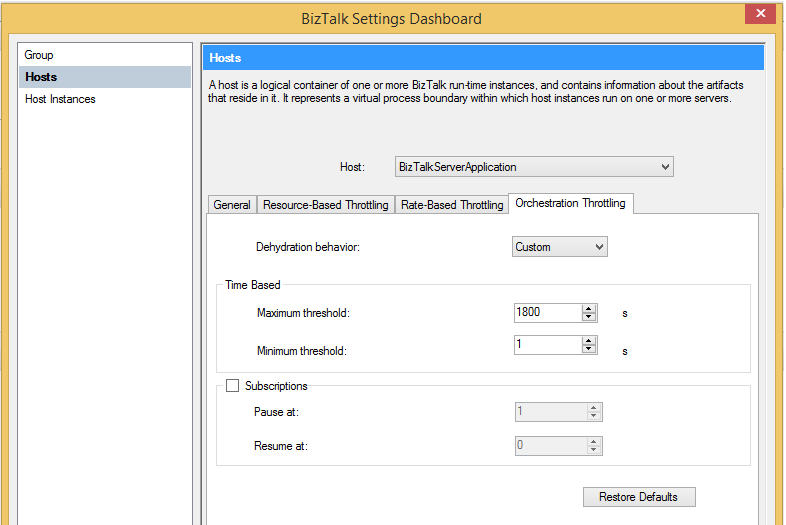Increase Maximum threshold with up arrow
This screenshot has height=525, width=786.
tap(588, 309)
